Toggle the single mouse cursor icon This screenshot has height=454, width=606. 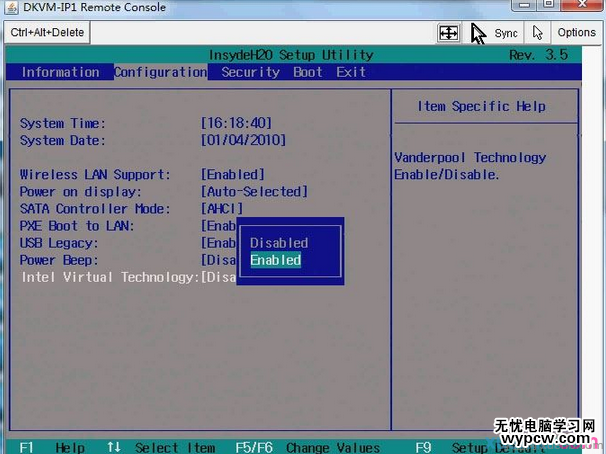pyautogui.click(x=538, y=33)
